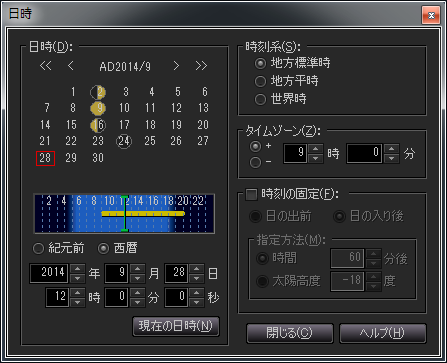Increase year value with up spinner
The height and width of the screenshot is (363, 447).
[x=78, y=269]
